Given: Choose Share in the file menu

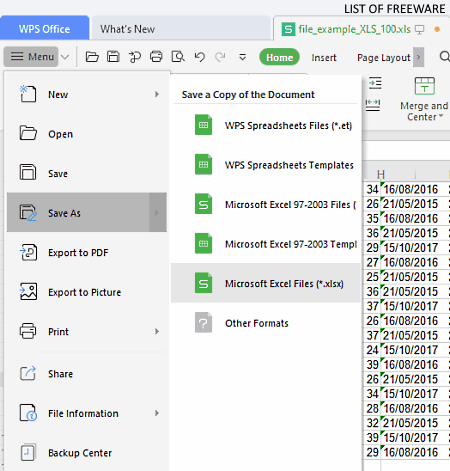Looking at the screenshot, I should coord(87,374).
